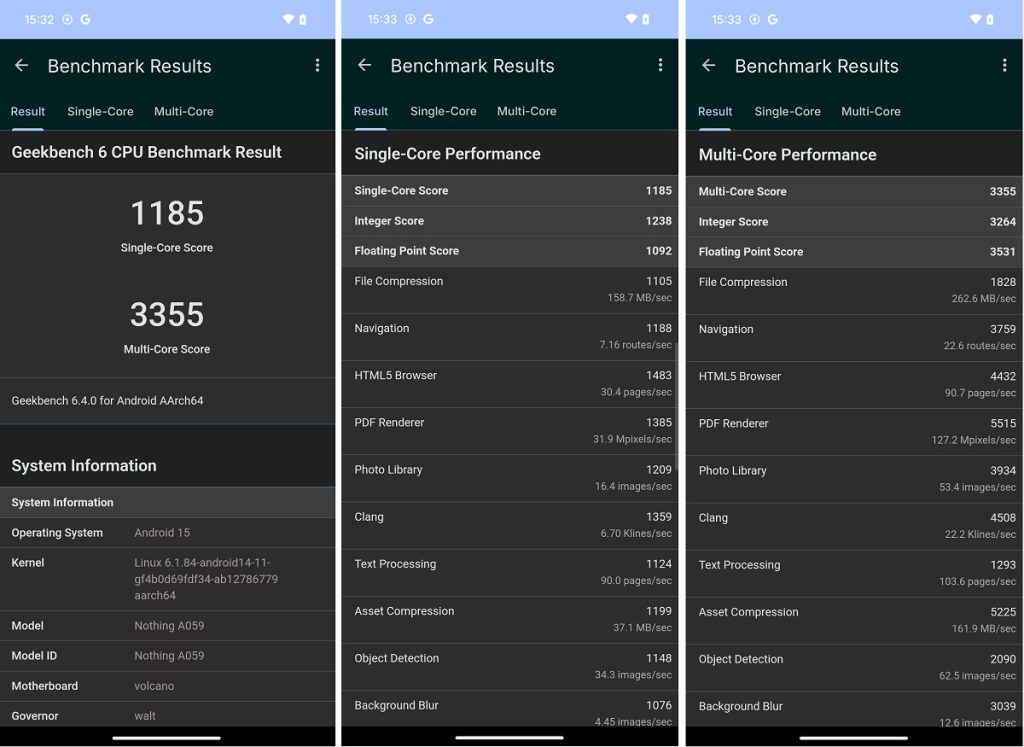Tap single-core Text Processing 1124 row
The image size is (1024, 747).
[509, 572]
